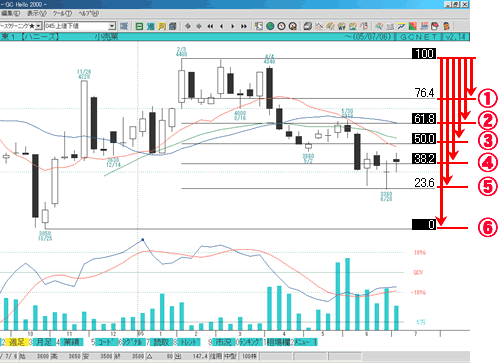Click the compass clock icon
The height and width of the screenshot is (363, 500).
281,26
